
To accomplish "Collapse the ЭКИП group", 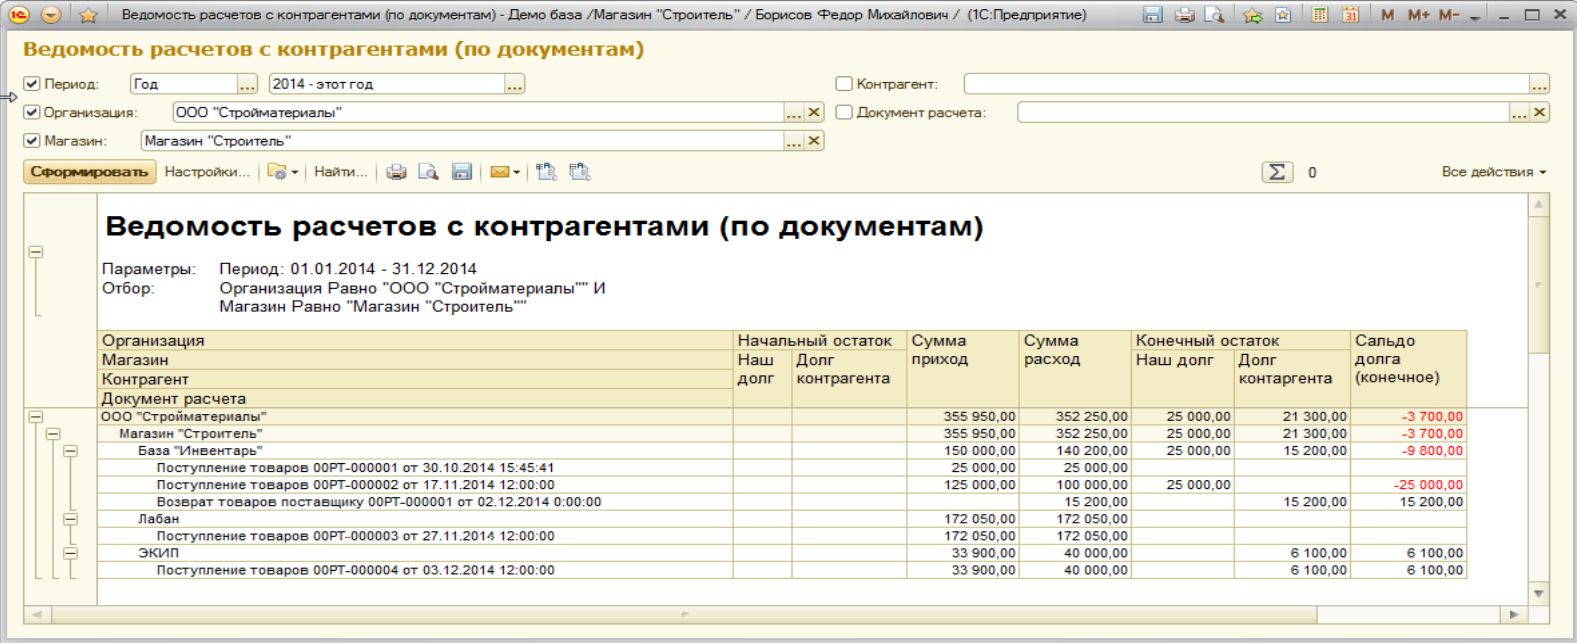I will [70, 553].
